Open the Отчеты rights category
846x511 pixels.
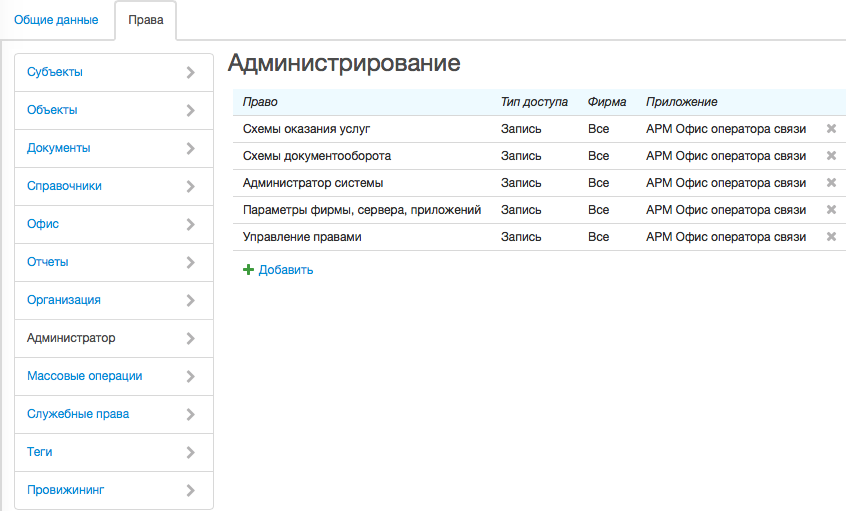[x=114, y=262]
